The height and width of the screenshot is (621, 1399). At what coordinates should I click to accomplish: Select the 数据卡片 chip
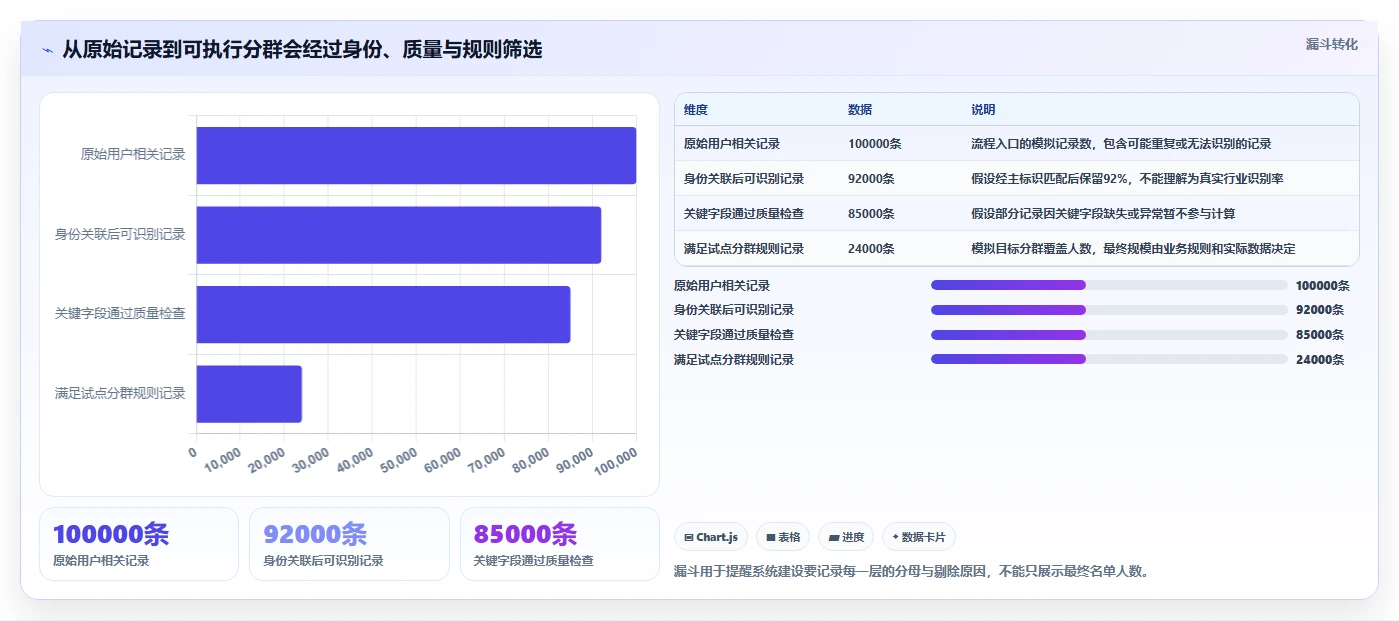(919, 537)
